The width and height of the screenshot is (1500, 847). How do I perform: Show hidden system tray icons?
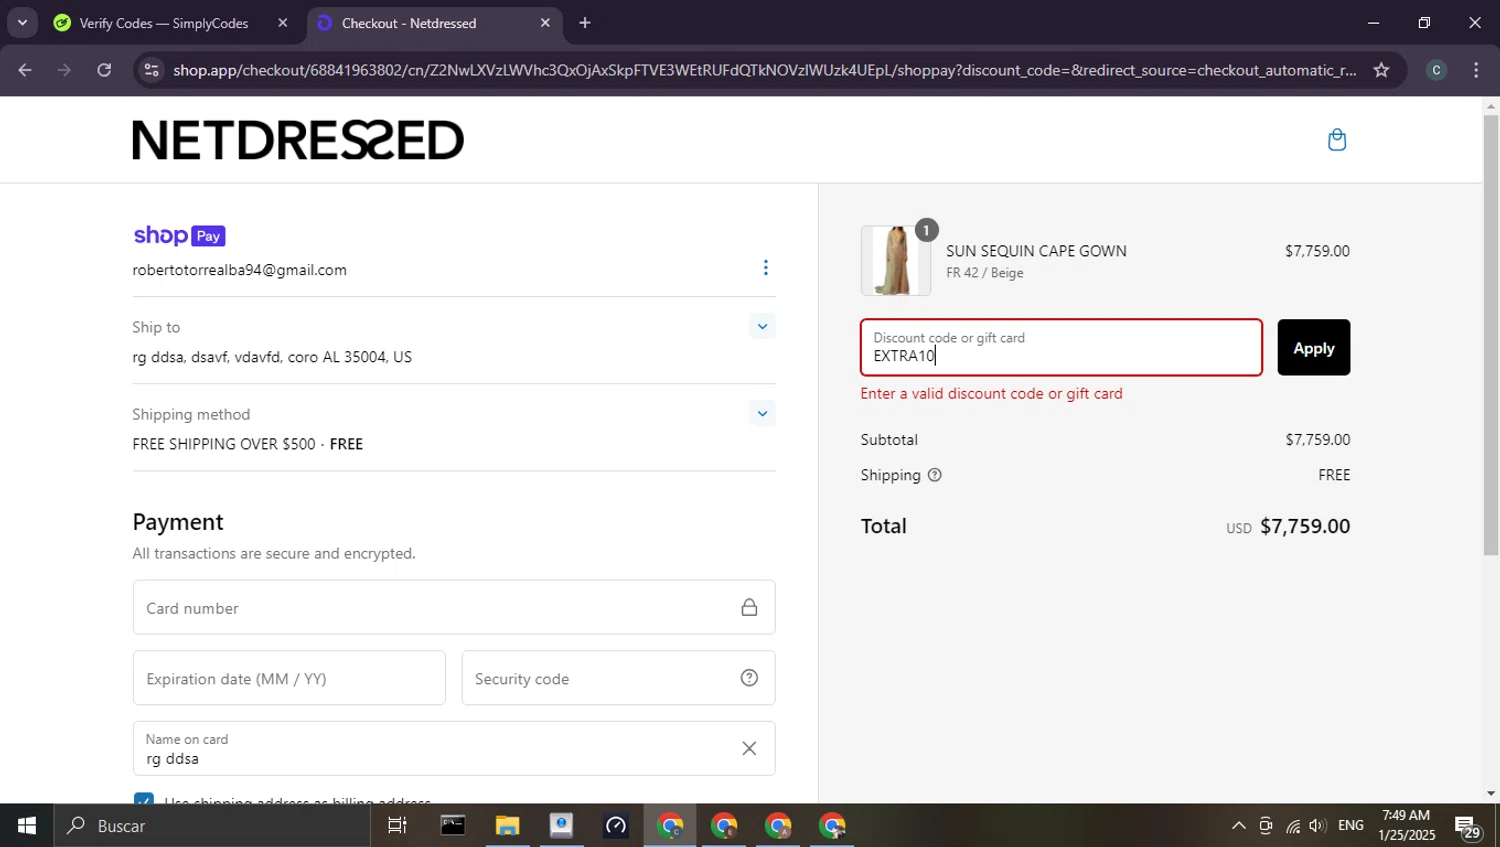[x=1238, y=826]
